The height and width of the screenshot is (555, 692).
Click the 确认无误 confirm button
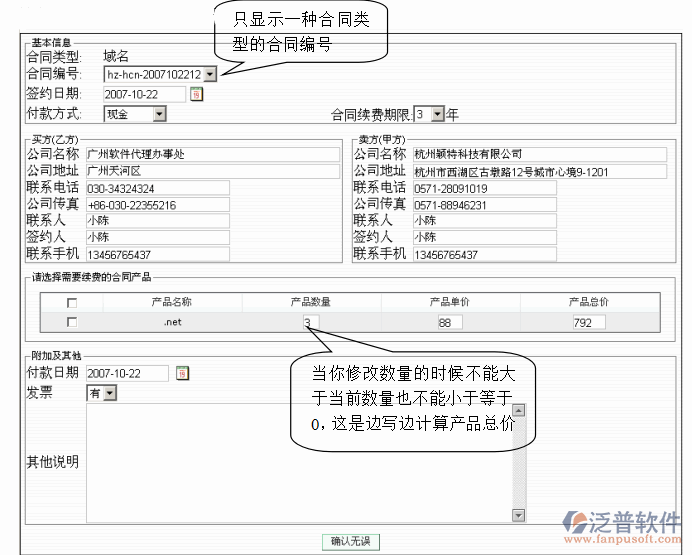[x=350, y=541]
